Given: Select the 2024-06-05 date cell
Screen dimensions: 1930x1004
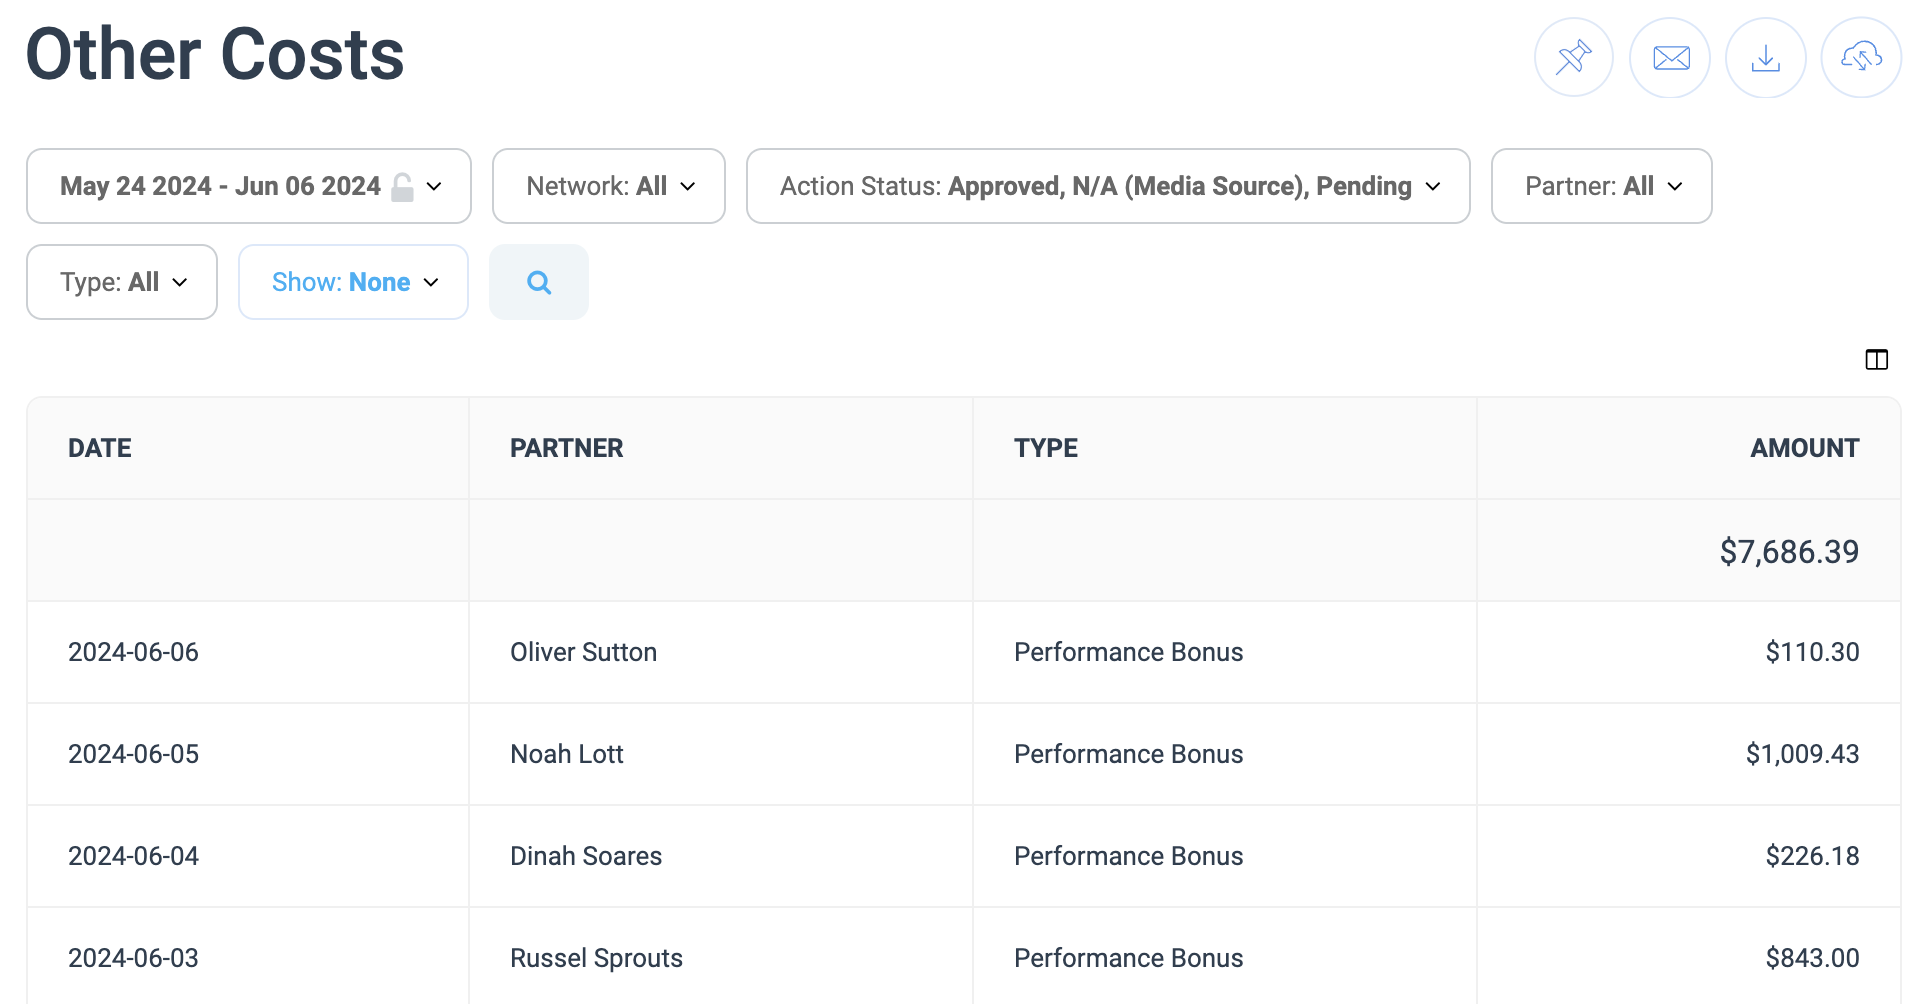Looking at the screenshot, I should [133, 754].
